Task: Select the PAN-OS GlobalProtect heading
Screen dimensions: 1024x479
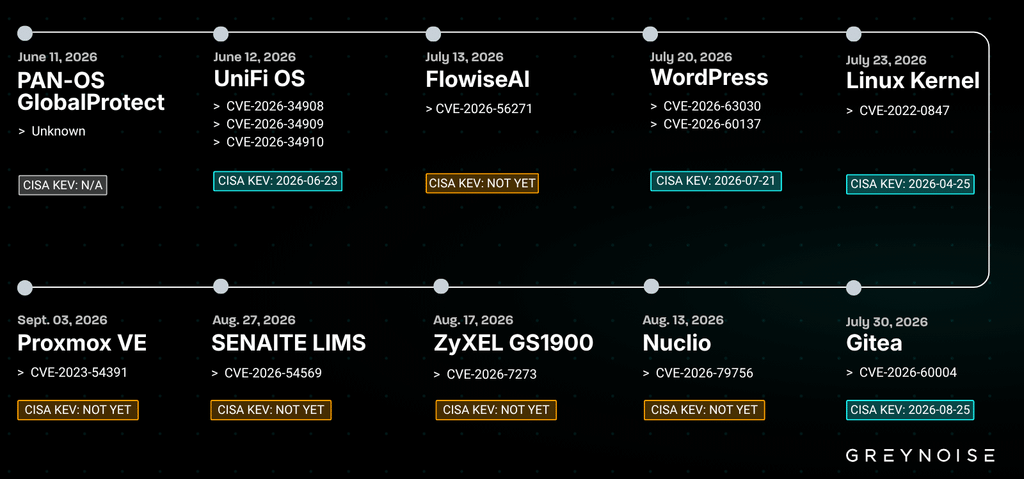Action: pyautogui.click(x=91, y=91)
